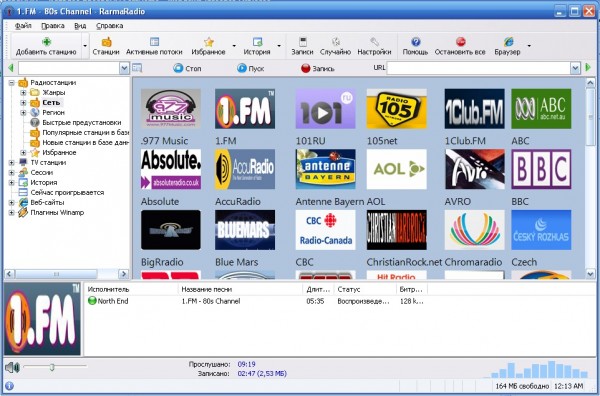Screen dimensions: 600x396
Task: Open the Справка menu
Action: [109, 26]
